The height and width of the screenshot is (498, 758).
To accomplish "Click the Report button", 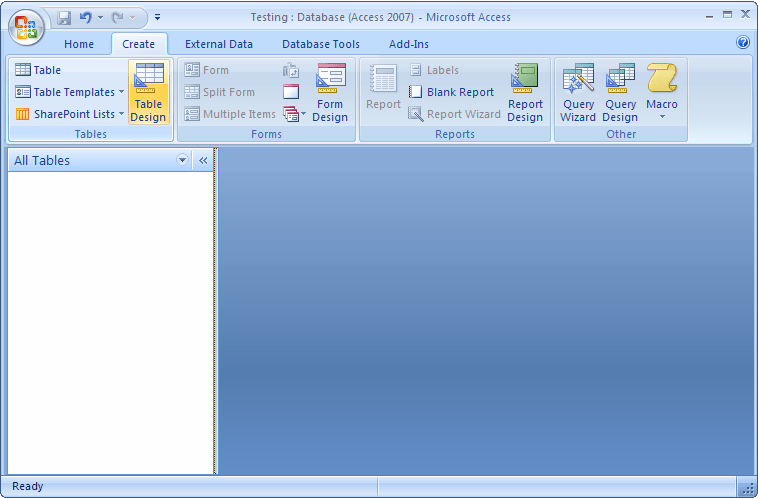I will (383, 88).
